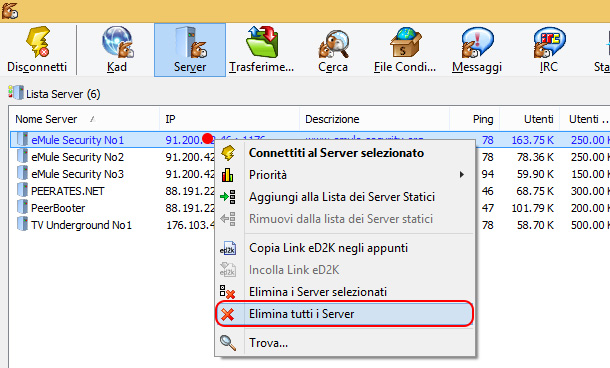Screen dimensions: 610x368
Task: Click ping value 47 for PeerBooter
Action: click(488, 208)
